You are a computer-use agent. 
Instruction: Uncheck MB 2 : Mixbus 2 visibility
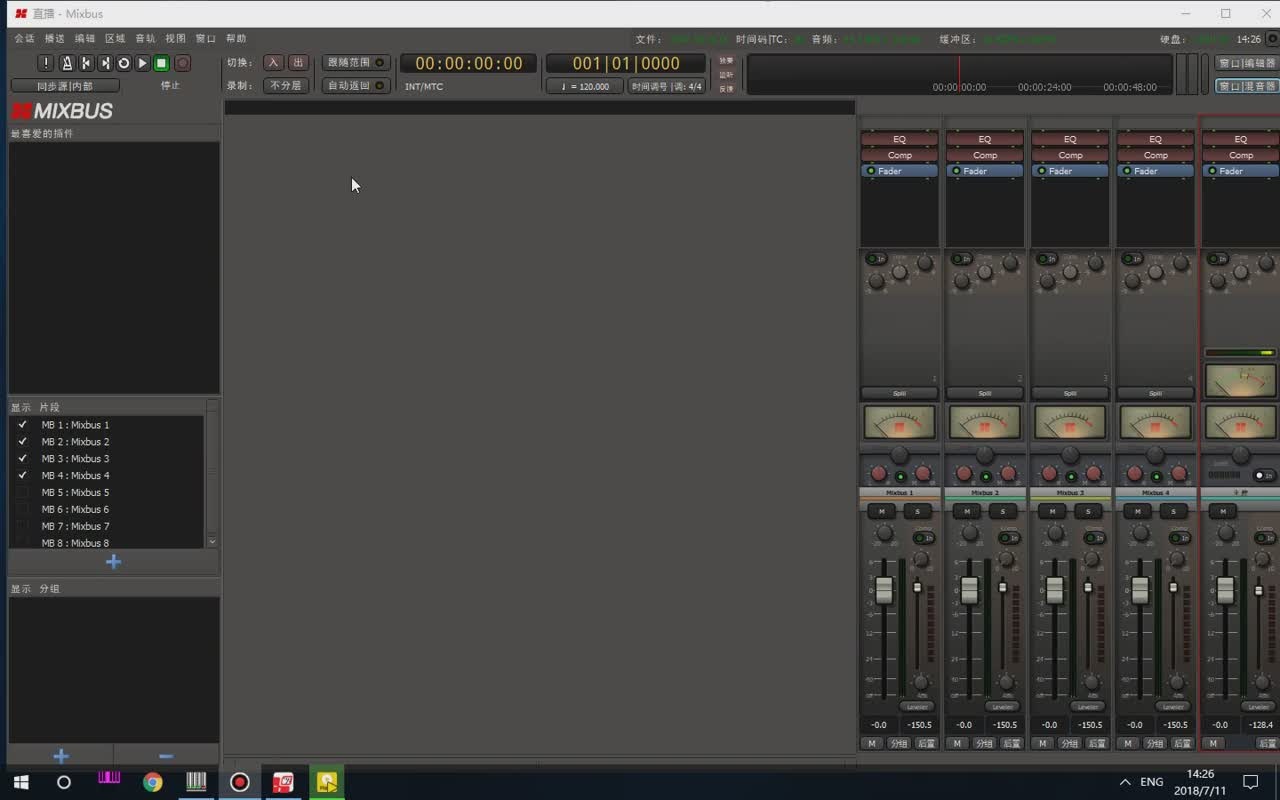pos(22,442)
